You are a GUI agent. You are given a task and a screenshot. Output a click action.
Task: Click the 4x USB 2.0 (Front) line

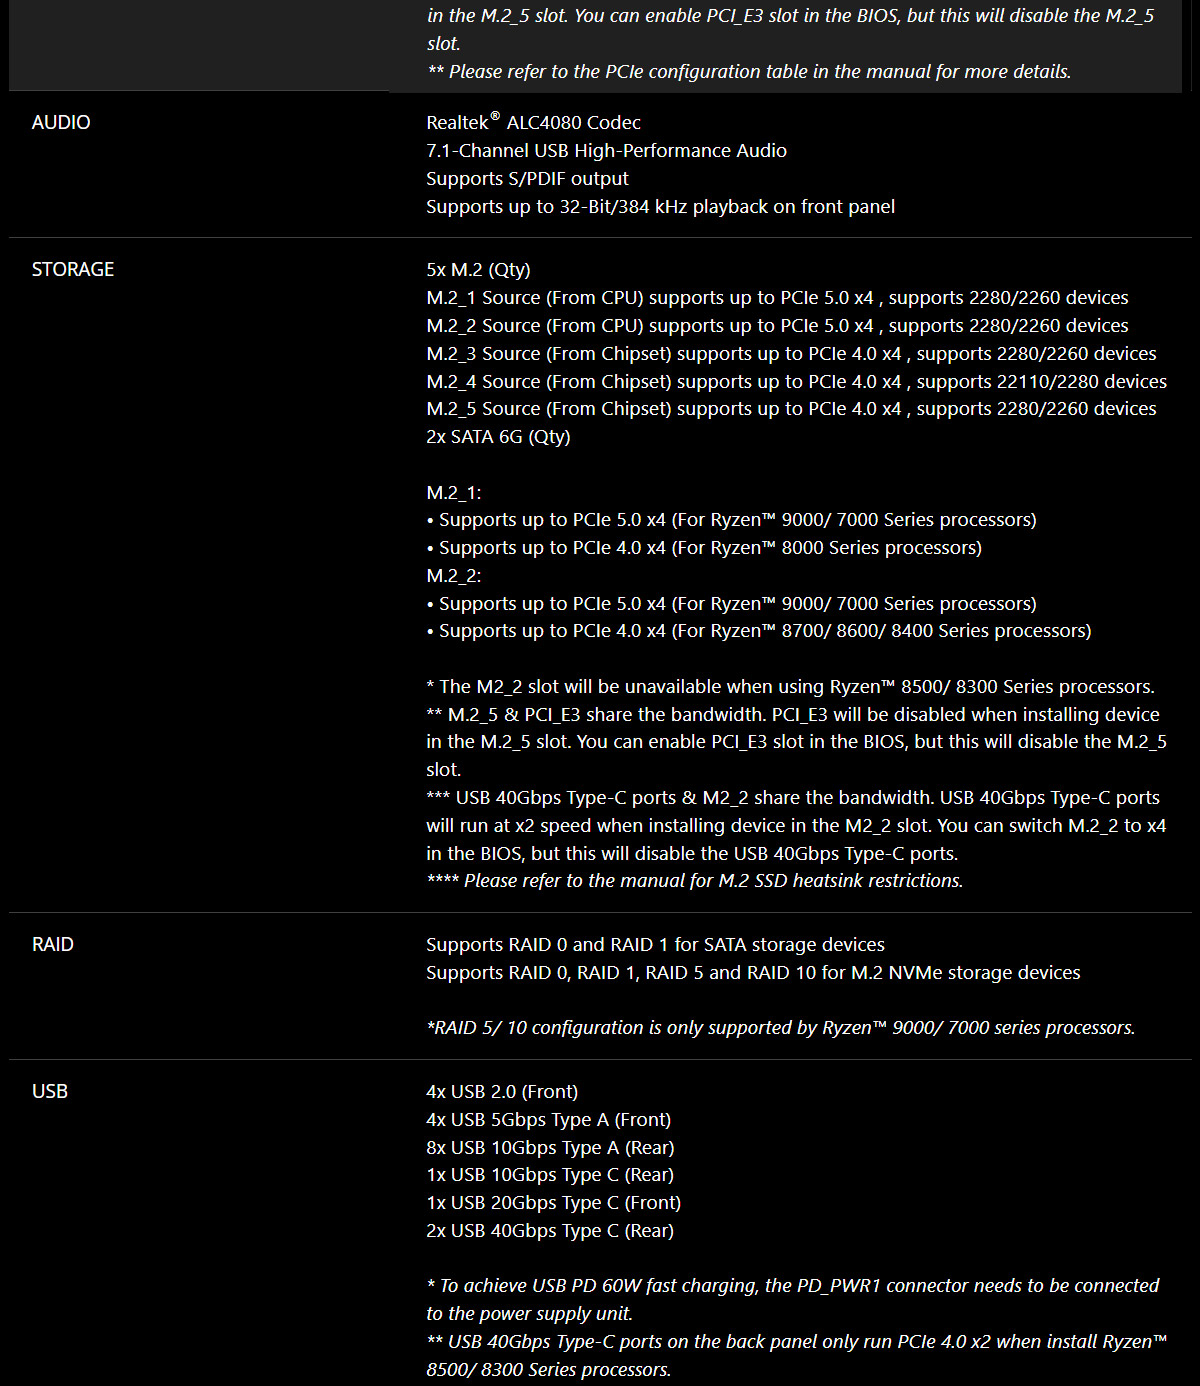point(502,1092)
